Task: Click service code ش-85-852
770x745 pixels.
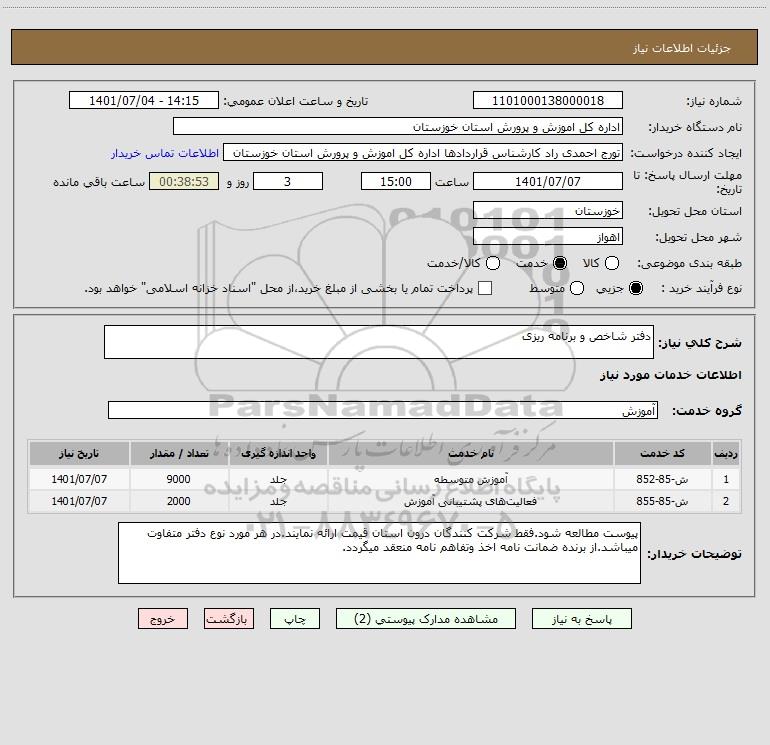Action: [x=662, y=479]
